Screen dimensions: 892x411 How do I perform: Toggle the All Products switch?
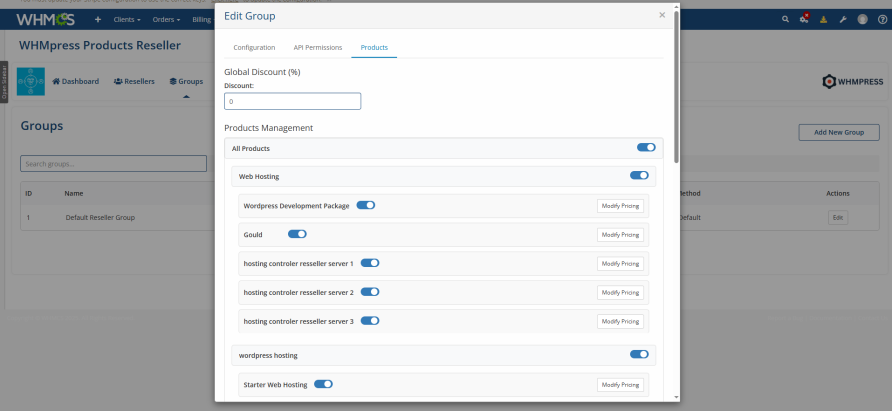(x=646, y=148)
